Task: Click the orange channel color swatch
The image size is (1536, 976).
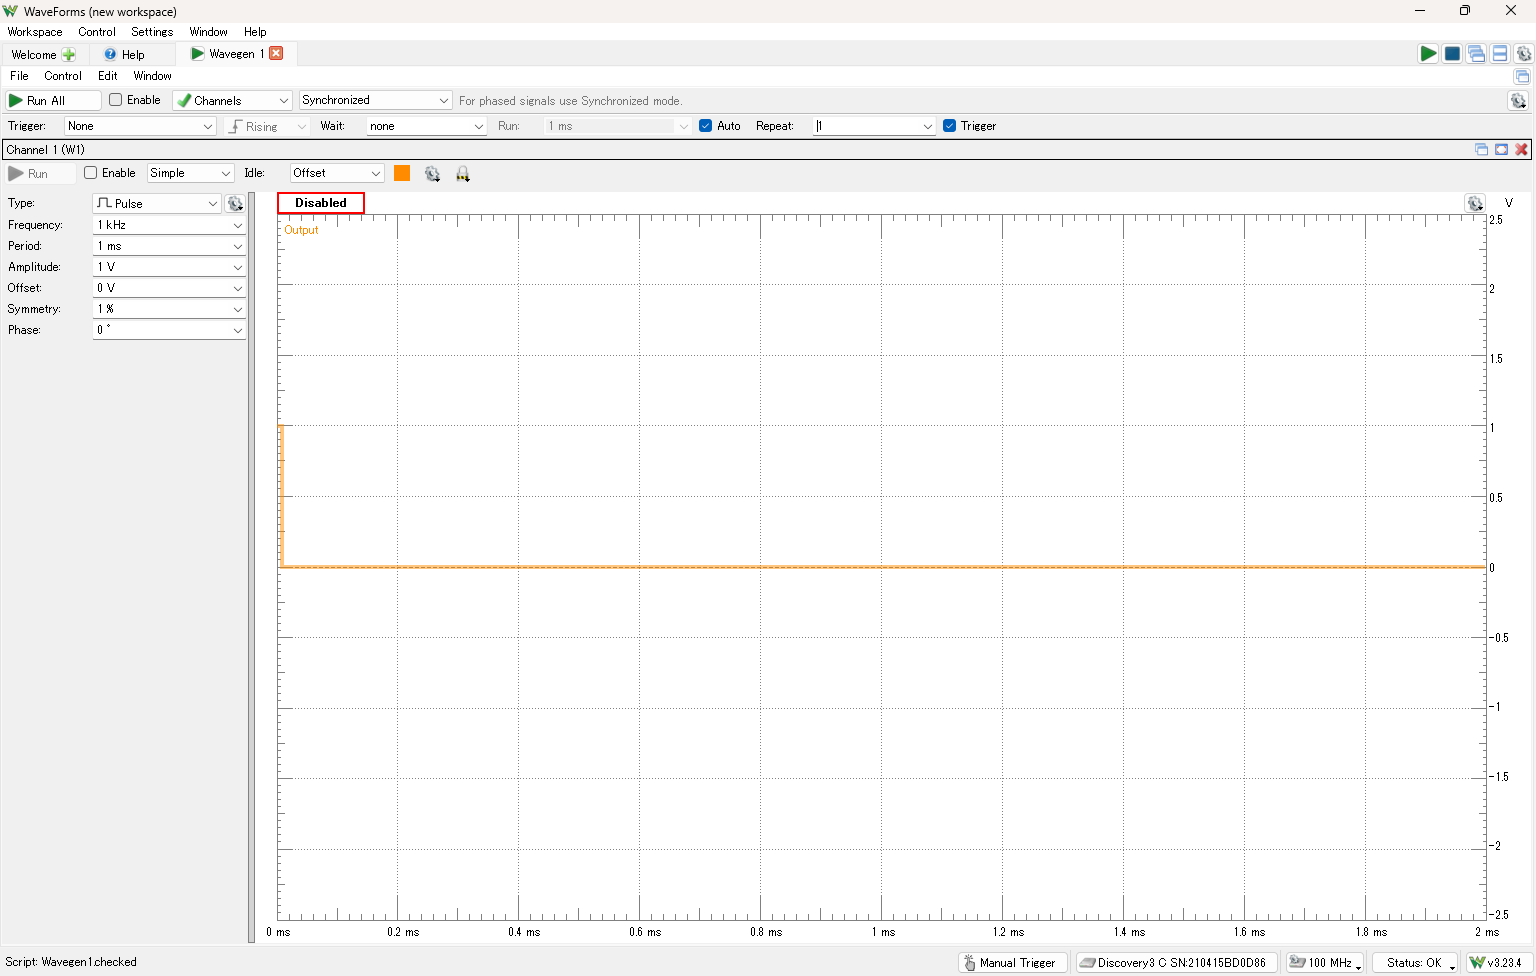Action: click(x=402, y=173)
